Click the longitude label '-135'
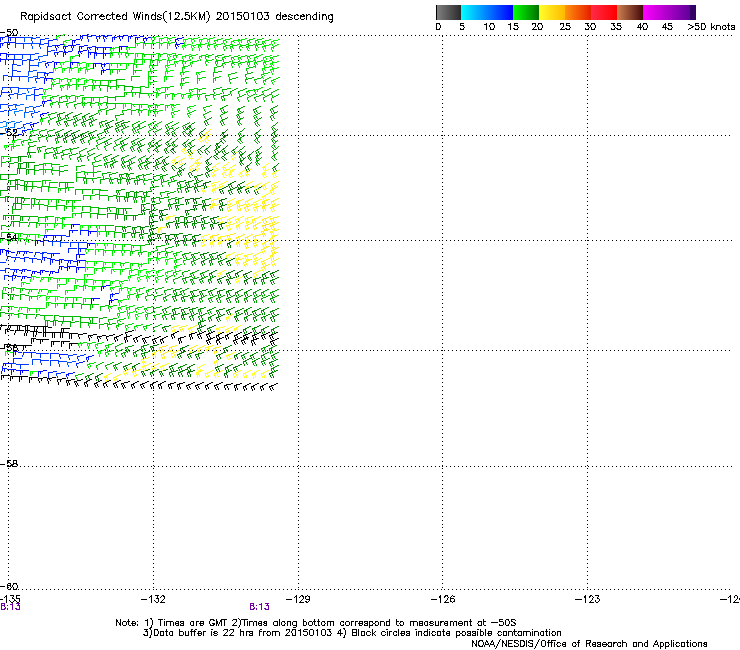Viewport: 740px width, 650px height. pyautogui.click(x=10, y=599)
